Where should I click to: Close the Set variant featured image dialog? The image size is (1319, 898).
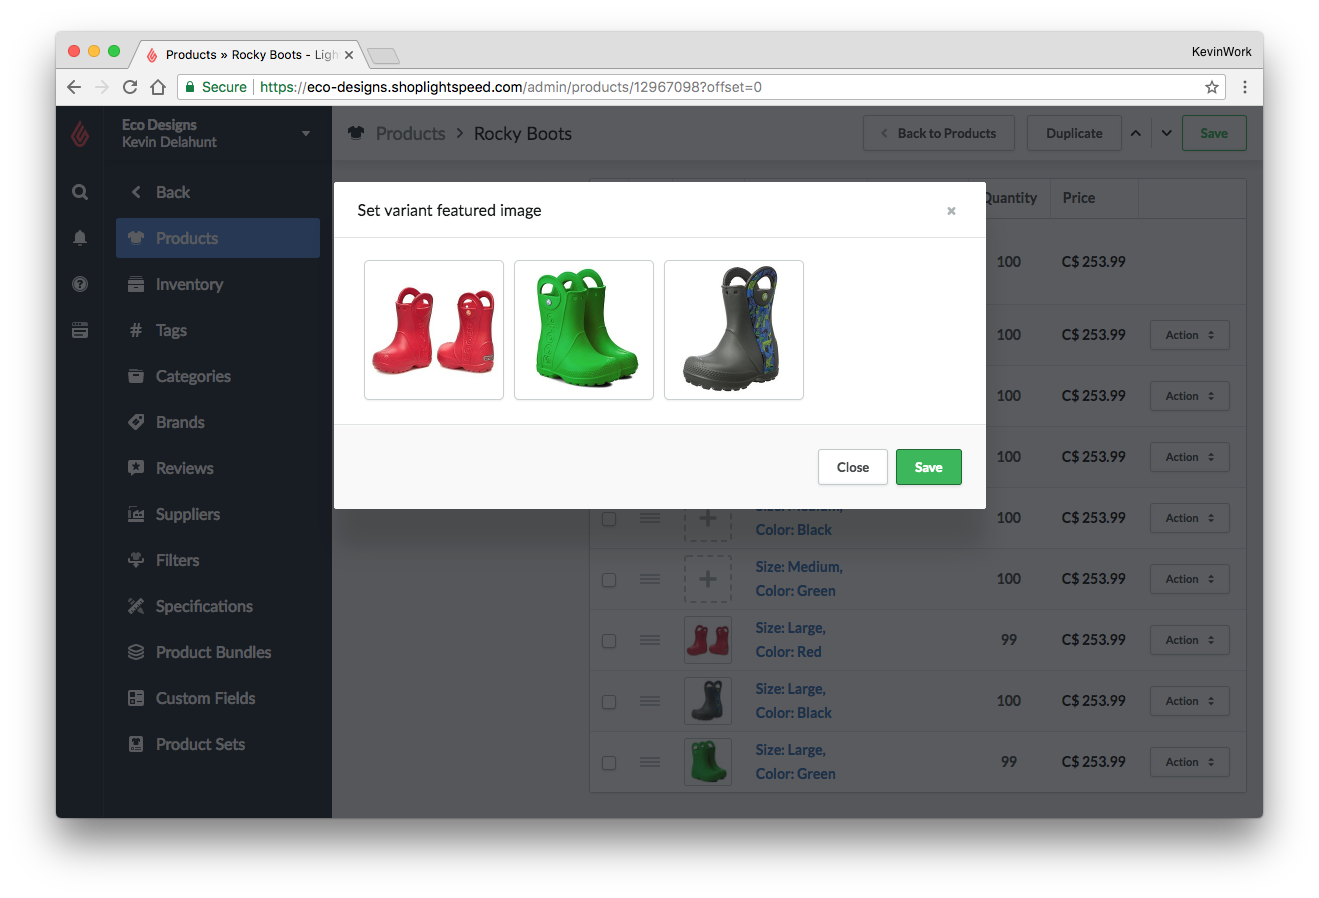pos(951,211)
